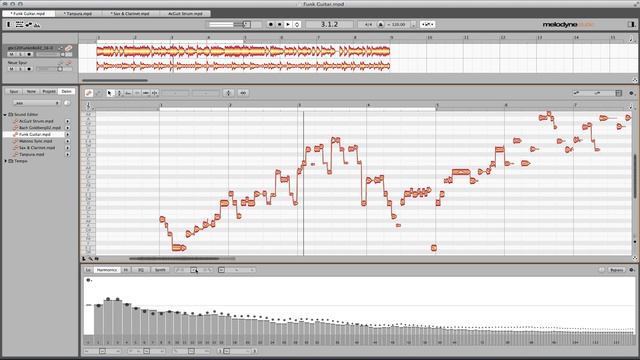Viewport: 640px width, 360px height.
Task: Click the Bypass button in sound editor
Action: [x=616, y=270]
